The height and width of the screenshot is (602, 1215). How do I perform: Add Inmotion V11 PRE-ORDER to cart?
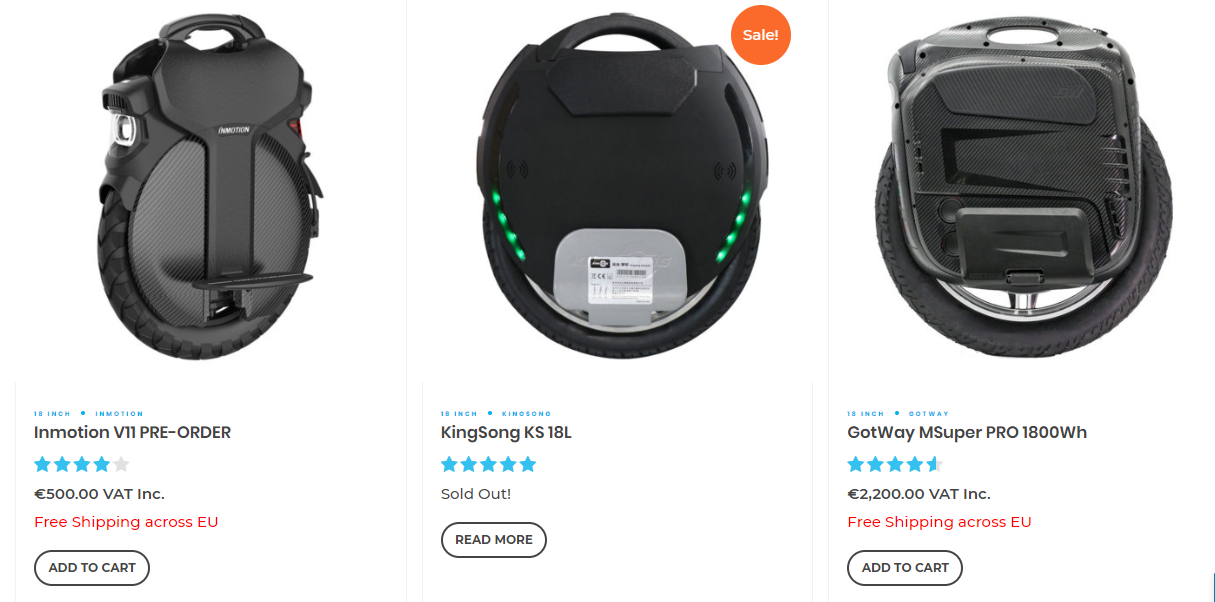(x=92, y=567)
